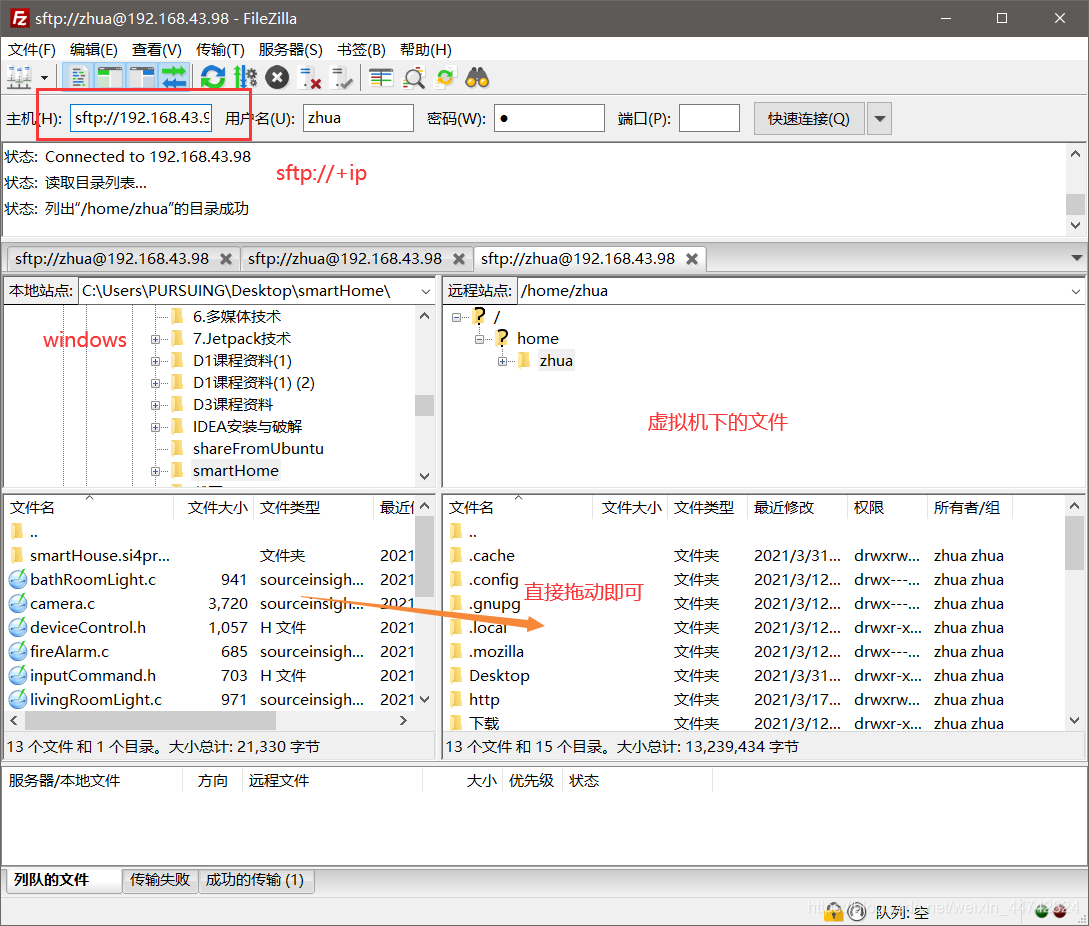
Task: Click the 快速连接(Q) button
Action: coord(809,119)
